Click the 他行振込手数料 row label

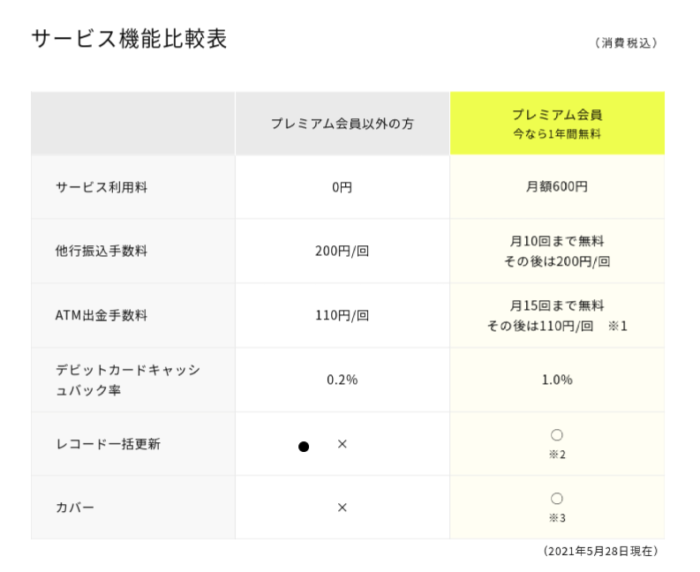[x=101, y=251]
